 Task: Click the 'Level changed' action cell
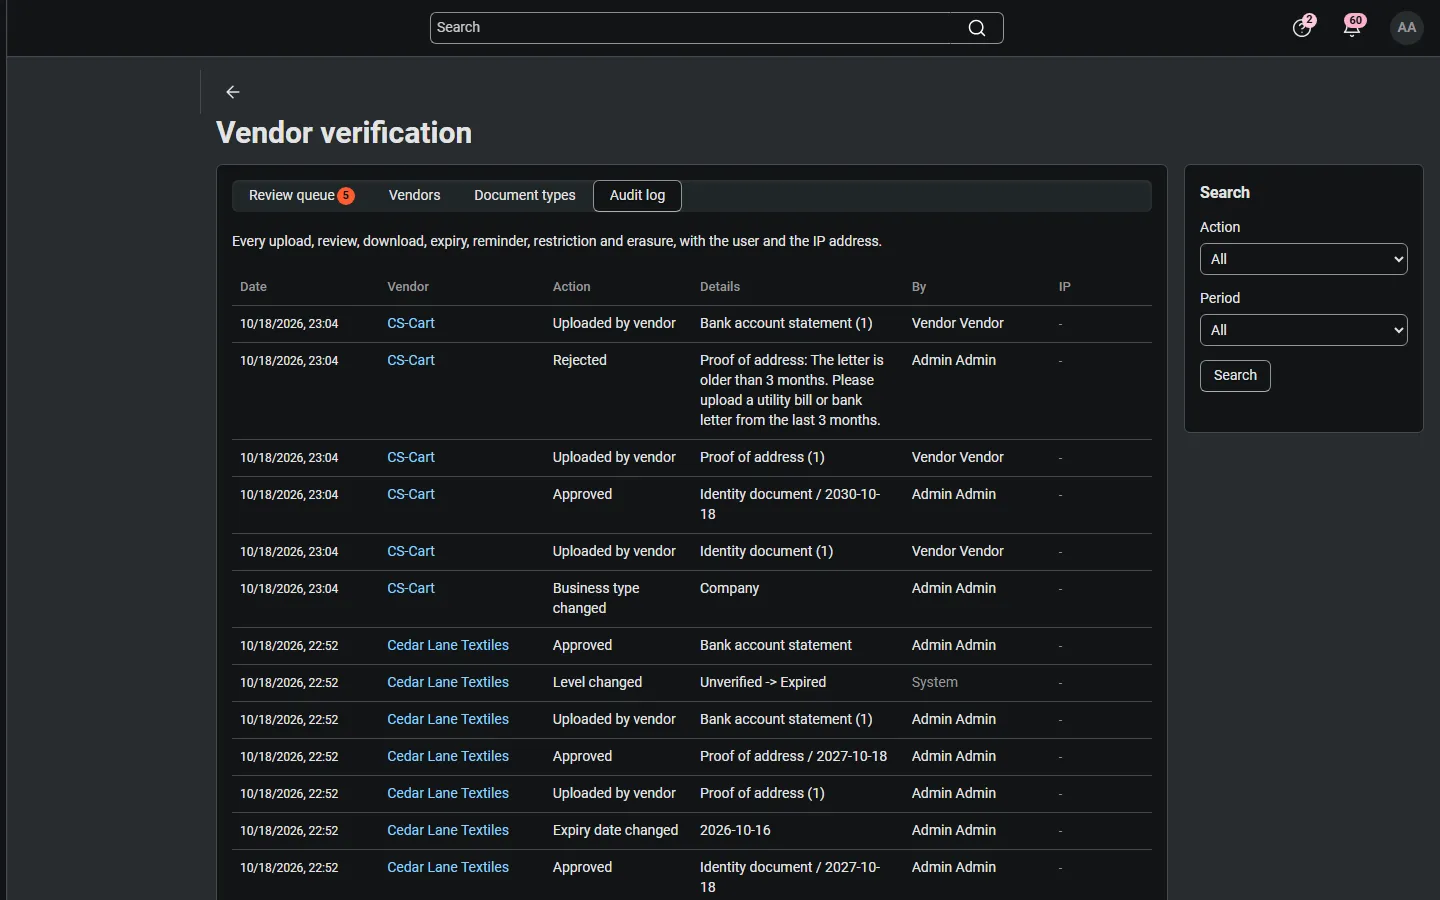(598, 682)
